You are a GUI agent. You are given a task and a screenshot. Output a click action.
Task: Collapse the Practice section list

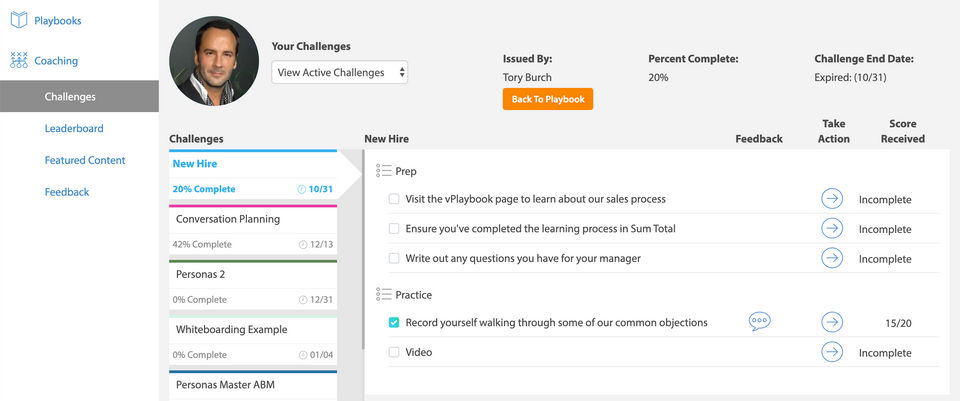point(383,294)
